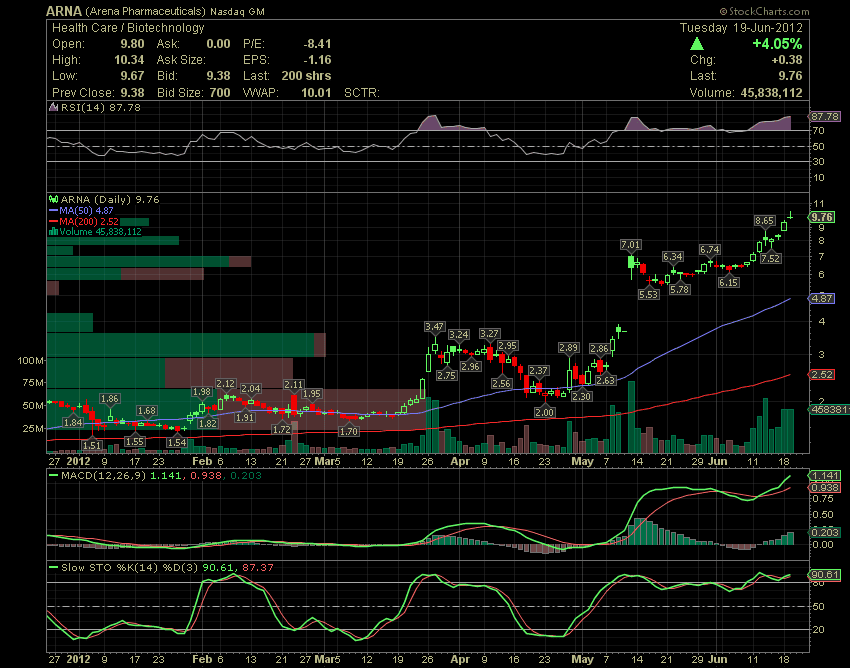Click the 0.203 MACD histogram tag
850x668 pixels.
pos(825,532)
